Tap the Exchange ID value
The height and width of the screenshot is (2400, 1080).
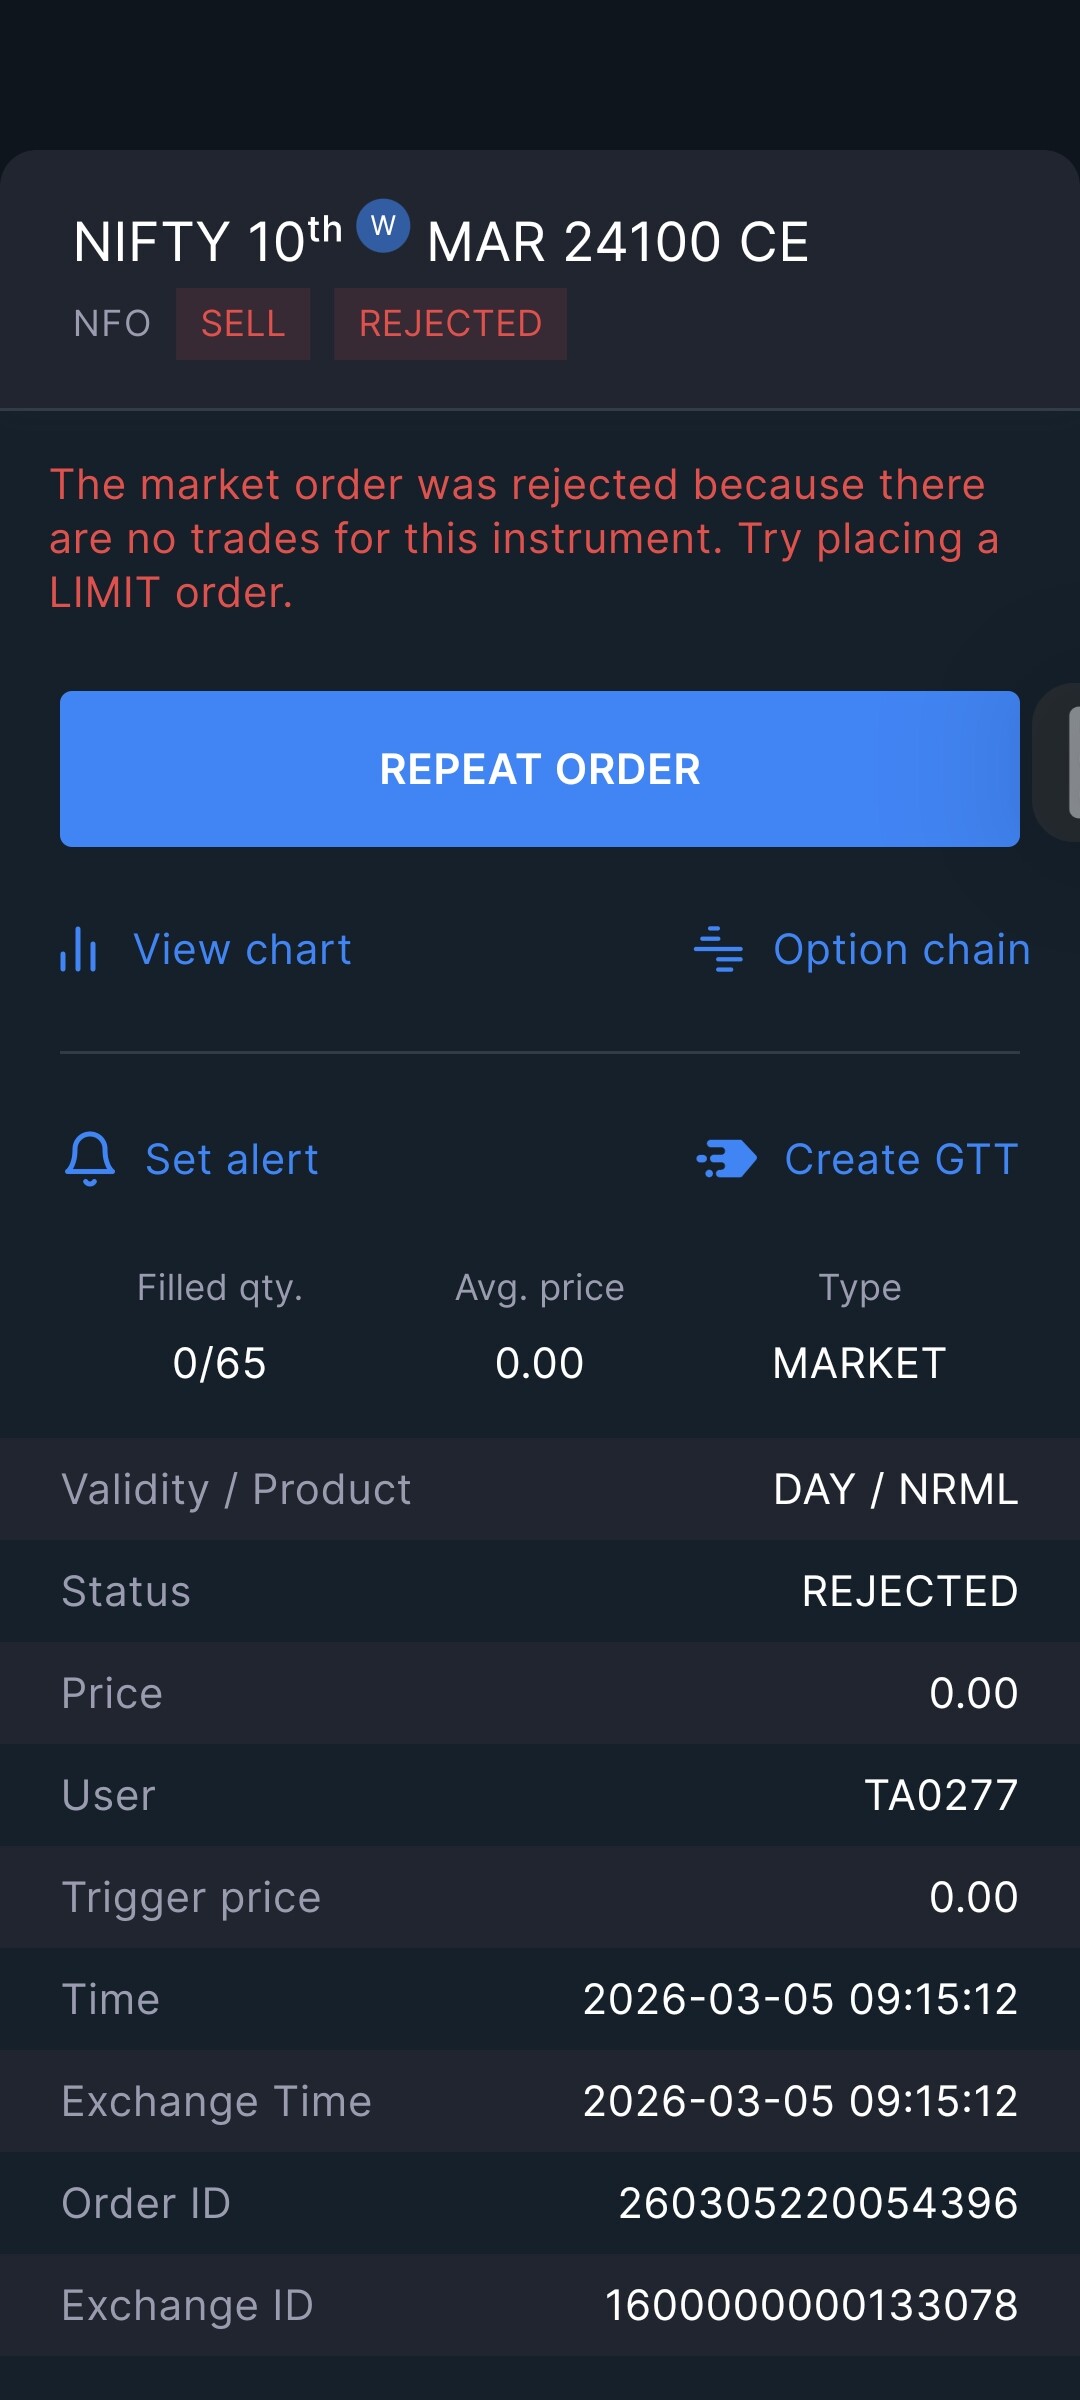click(x=811, y=2305)
